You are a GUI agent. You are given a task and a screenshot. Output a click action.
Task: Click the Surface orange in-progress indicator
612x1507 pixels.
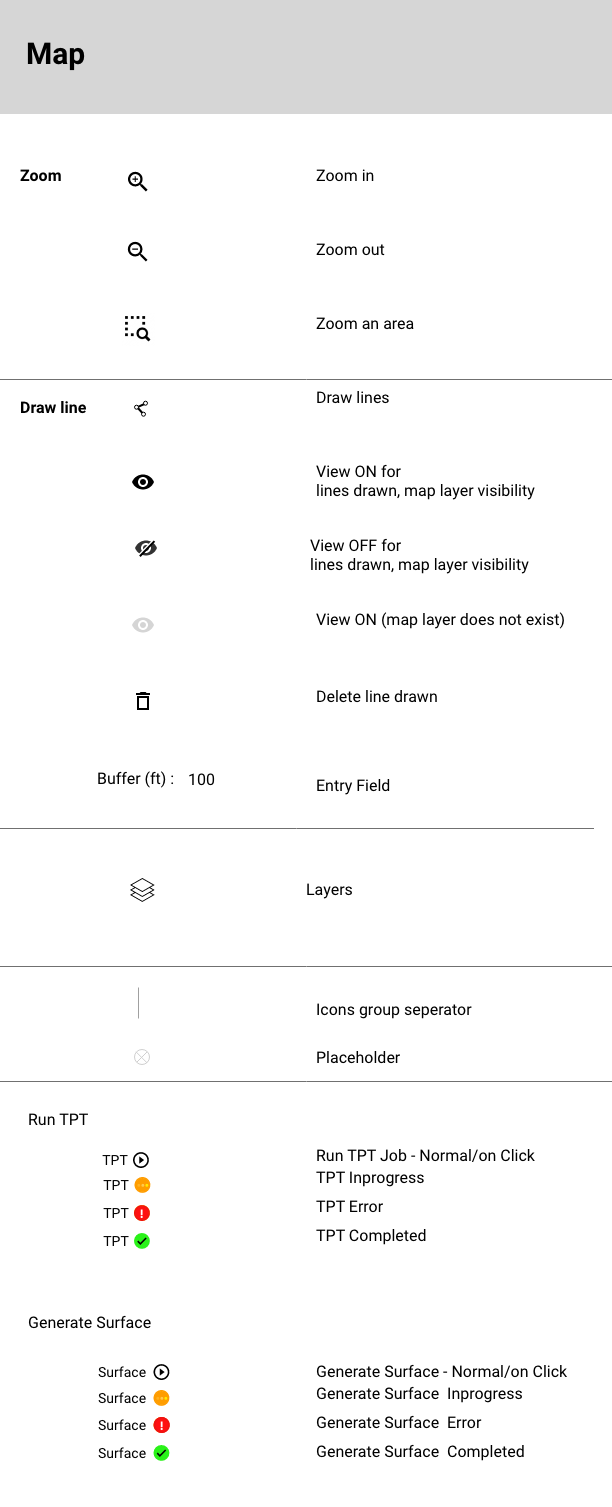pos(162,1398)
